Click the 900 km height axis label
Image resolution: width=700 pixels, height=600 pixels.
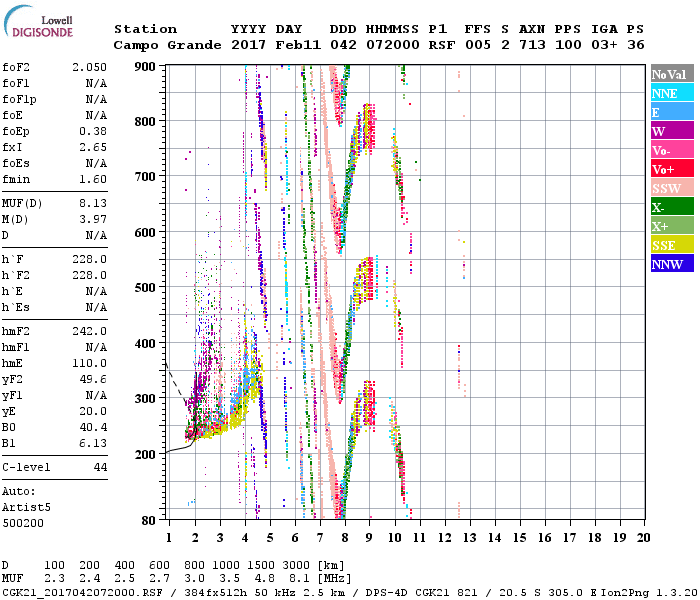click(146, 66)
